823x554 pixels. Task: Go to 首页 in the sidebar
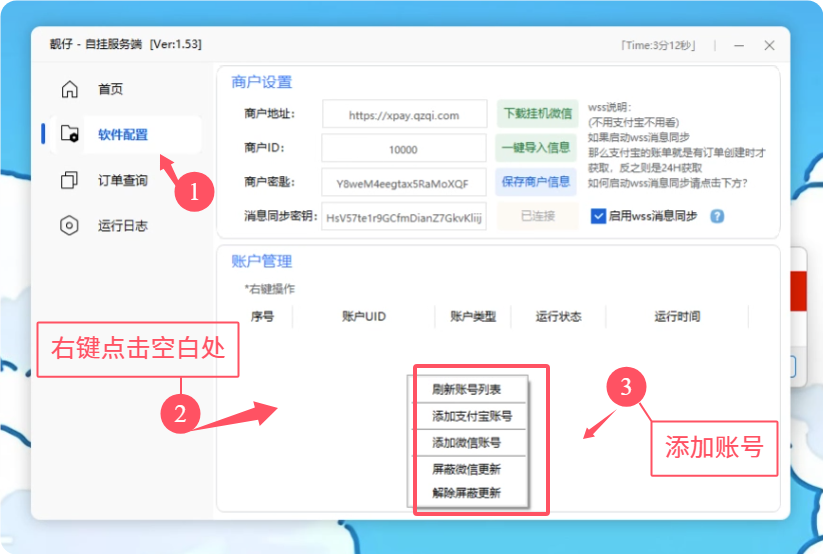(x=110, y=89)
